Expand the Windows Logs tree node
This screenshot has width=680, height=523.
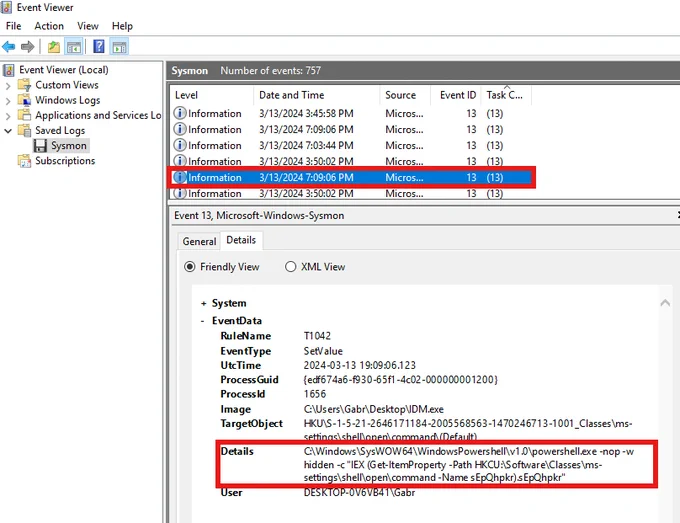[8, 101]
